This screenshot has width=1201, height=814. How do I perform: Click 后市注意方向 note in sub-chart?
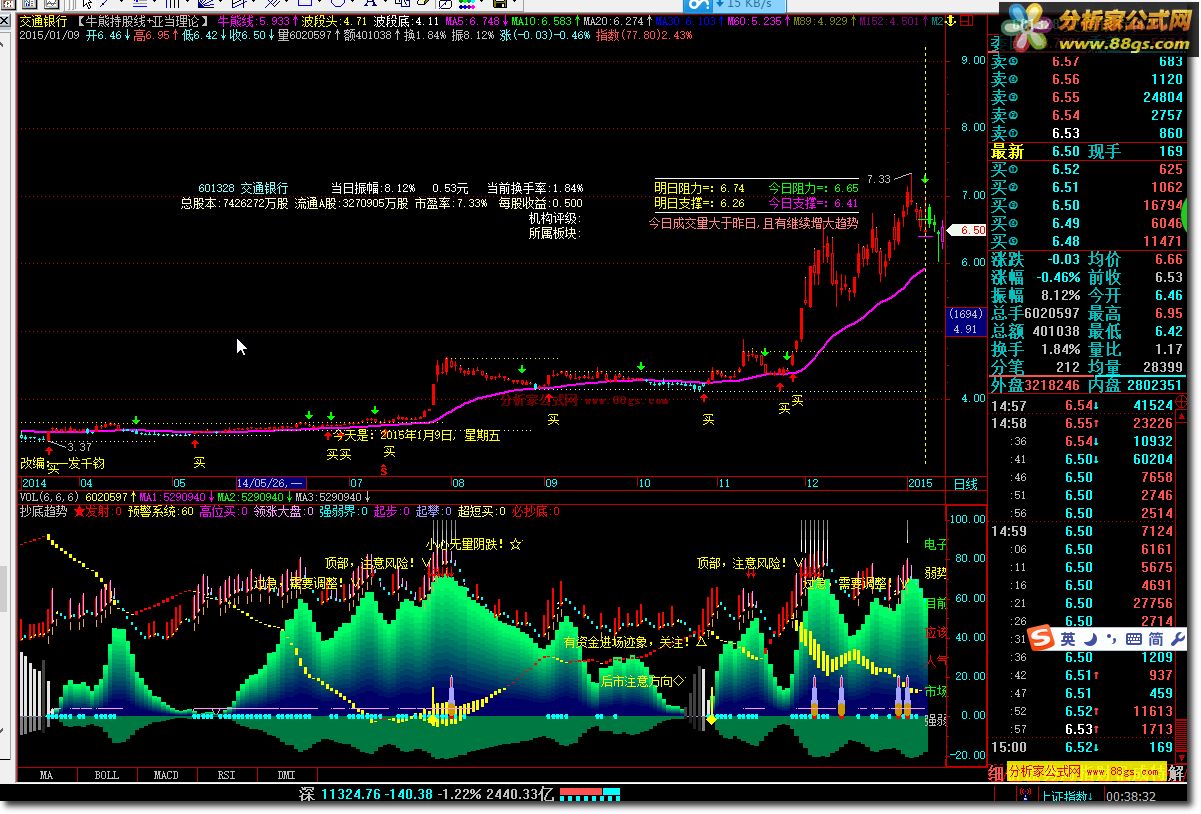(x=641, y=681)
